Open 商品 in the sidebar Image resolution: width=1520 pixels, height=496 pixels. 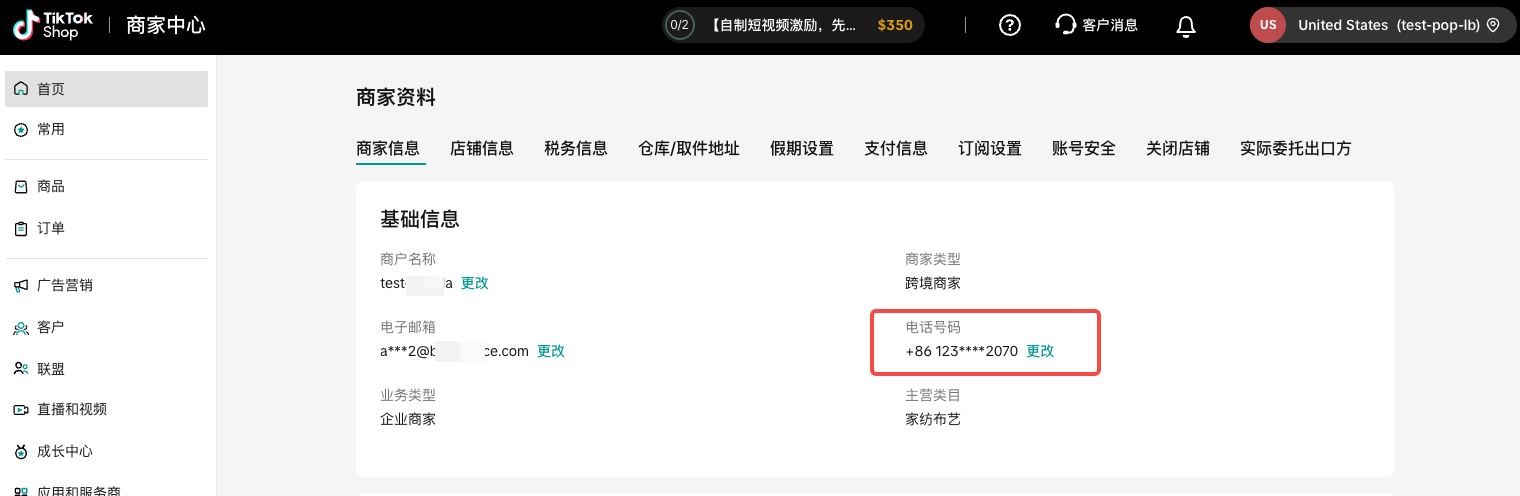51,187
